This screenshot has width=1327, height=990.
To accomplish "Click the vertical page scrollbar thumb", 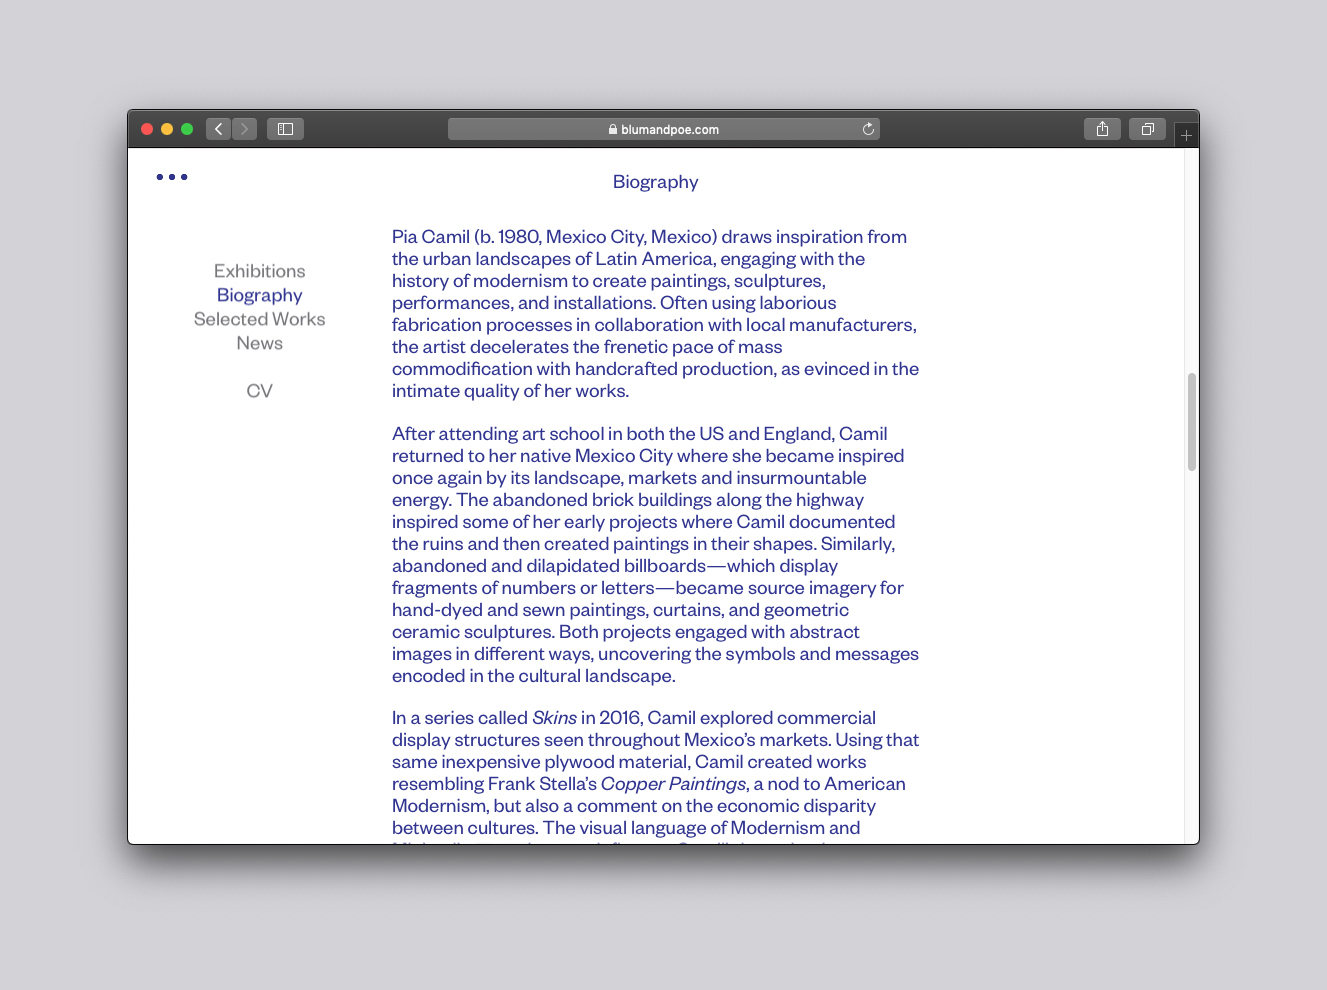I will tap(1191, 421).
